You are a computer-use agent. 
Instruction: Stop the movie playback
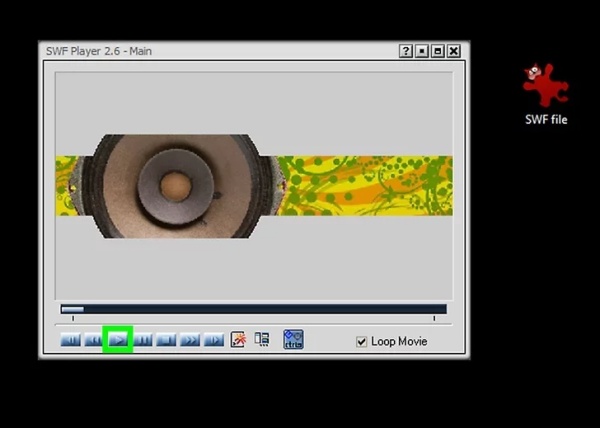[x=166, y=339]
